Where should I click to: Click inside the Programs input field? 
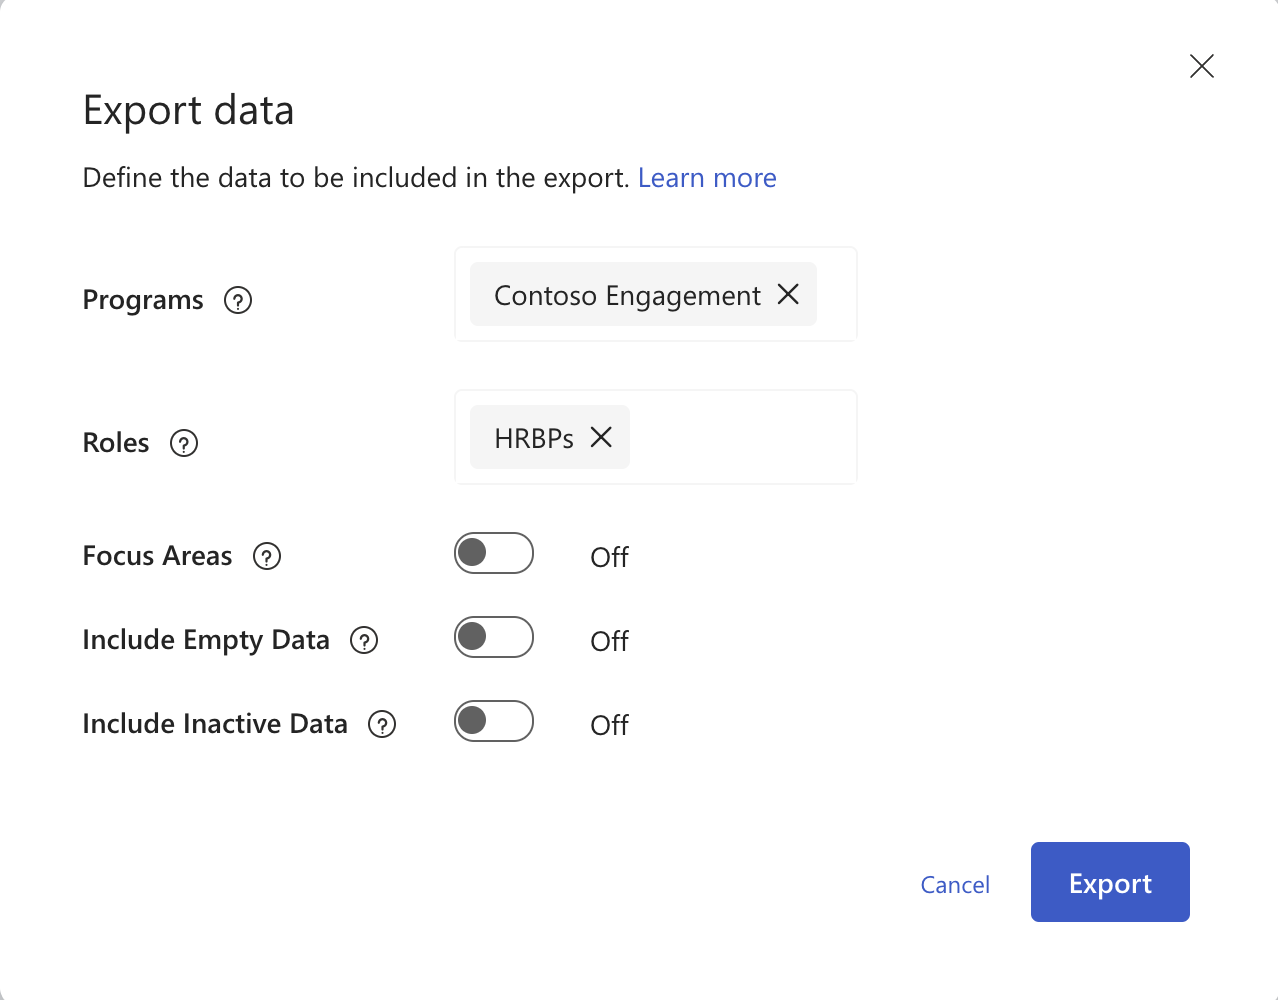pyautogui.click(x=838, y=294)
